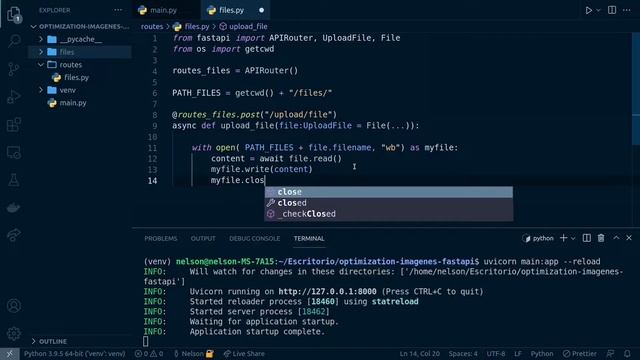Change indentation via Spaces: 4

click(463, 354)
